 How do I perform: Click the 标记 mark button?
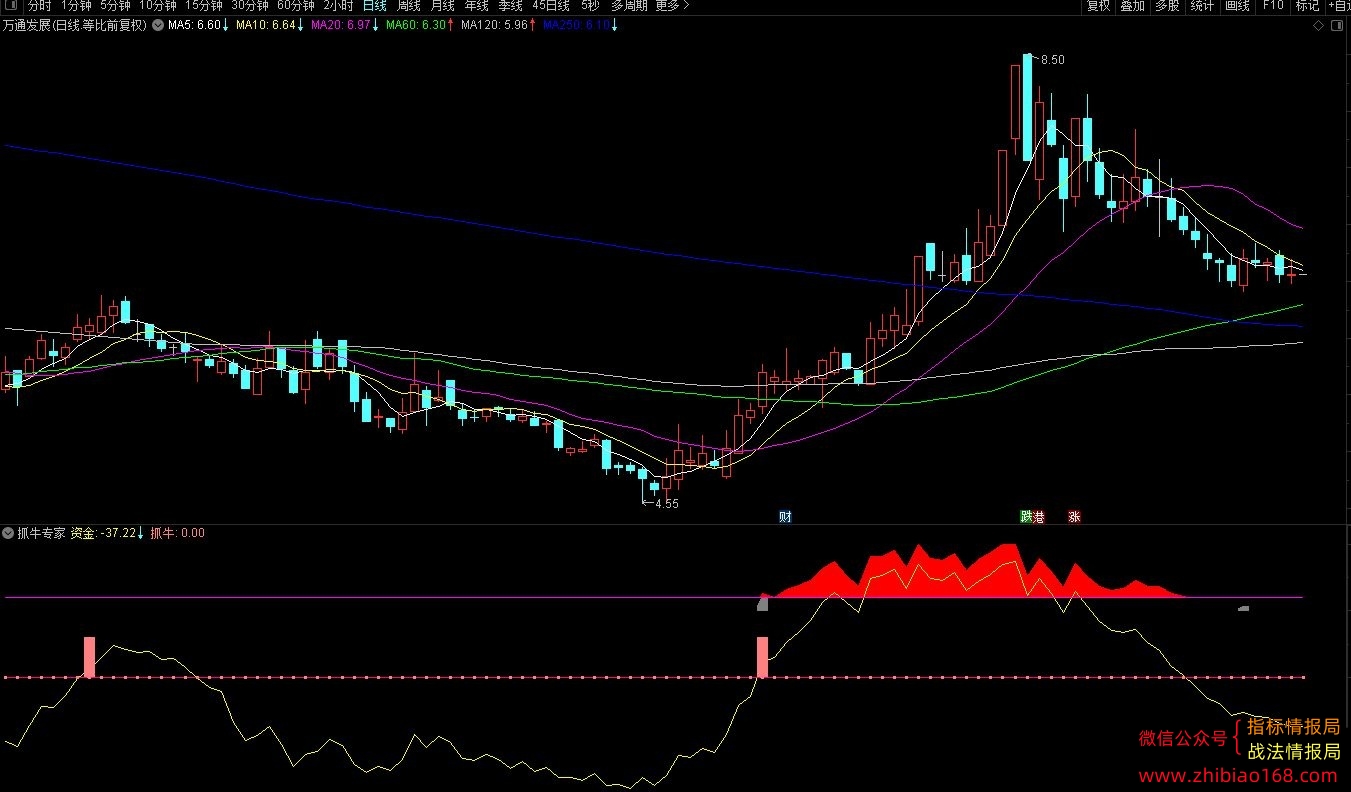pyautogui.click(x=1307, y=6)
